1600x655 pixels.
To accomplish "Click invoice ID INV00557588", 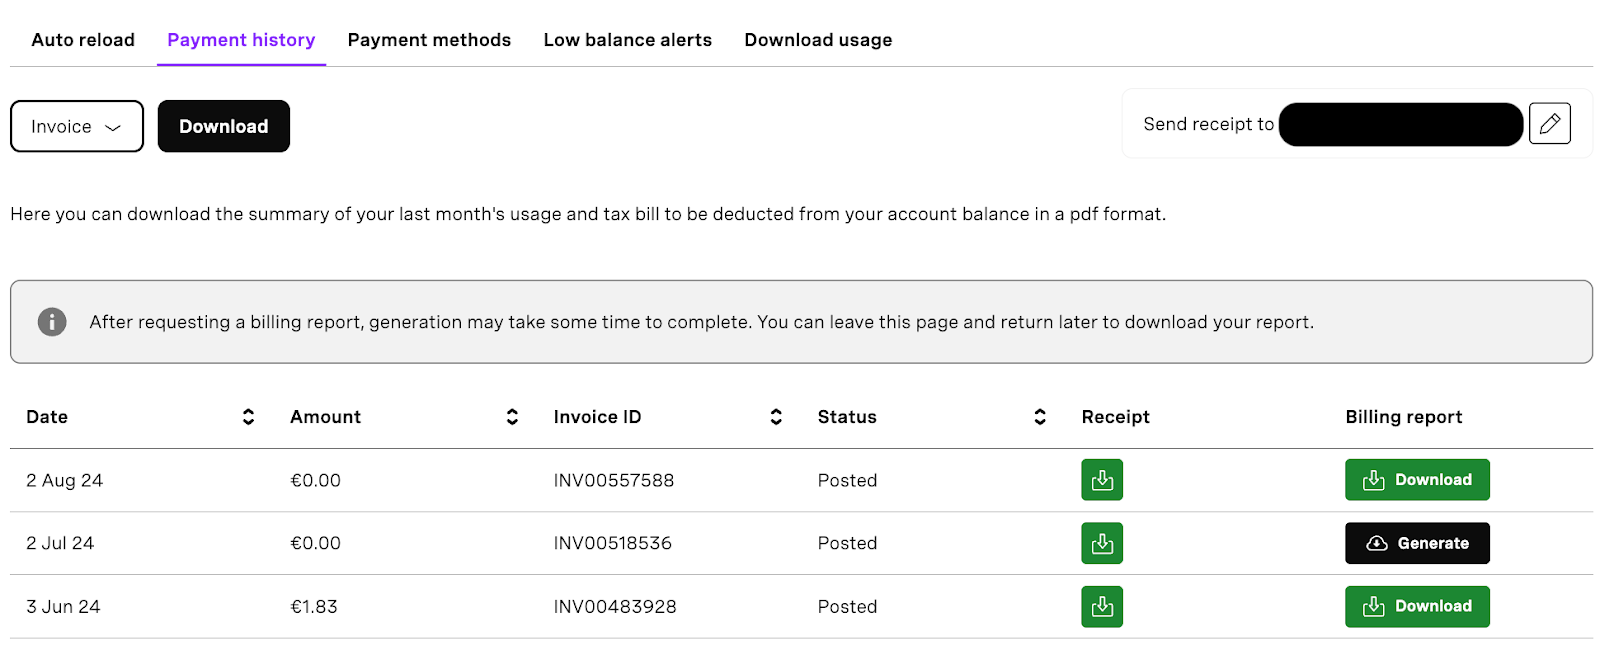I will [x=614, y=480].
